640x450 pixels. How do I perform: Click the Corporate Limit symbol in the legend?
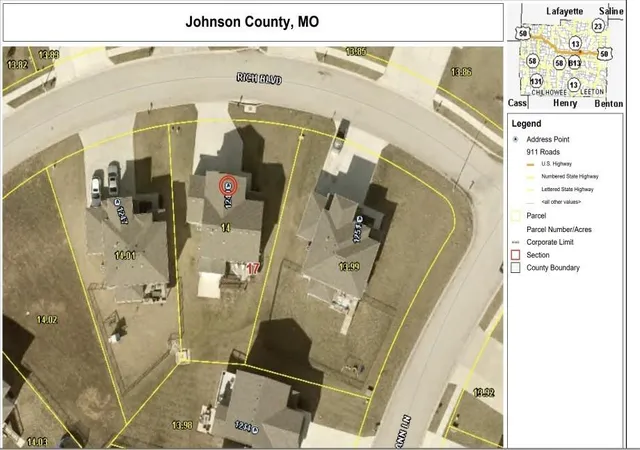click(x=516, y=243)
